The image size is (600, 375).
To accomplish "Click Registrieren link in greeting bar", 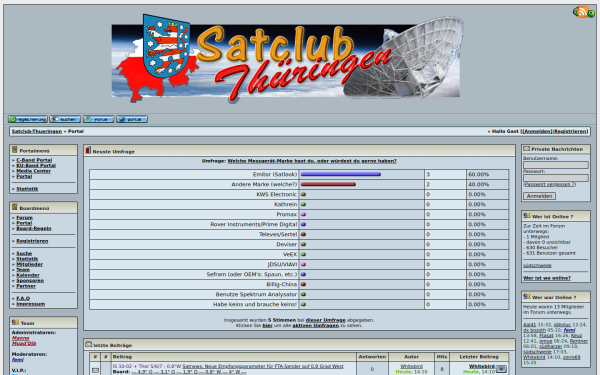I will [571, 131].
